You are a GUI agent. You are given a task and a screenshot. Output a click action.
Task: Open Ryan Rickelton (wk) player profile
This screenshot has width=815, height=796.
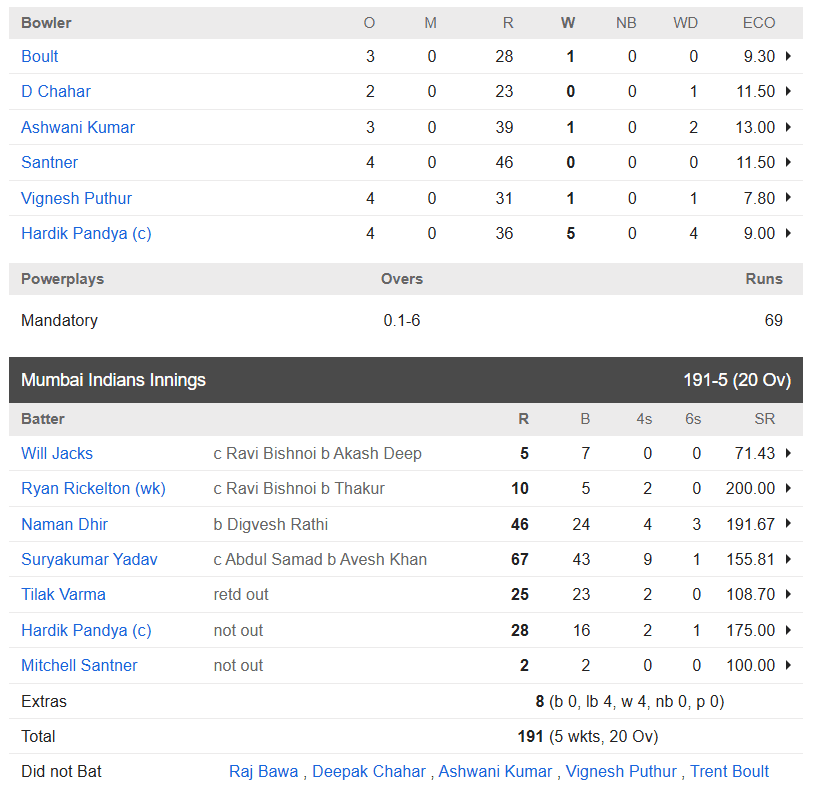click(x=93, y=489)
